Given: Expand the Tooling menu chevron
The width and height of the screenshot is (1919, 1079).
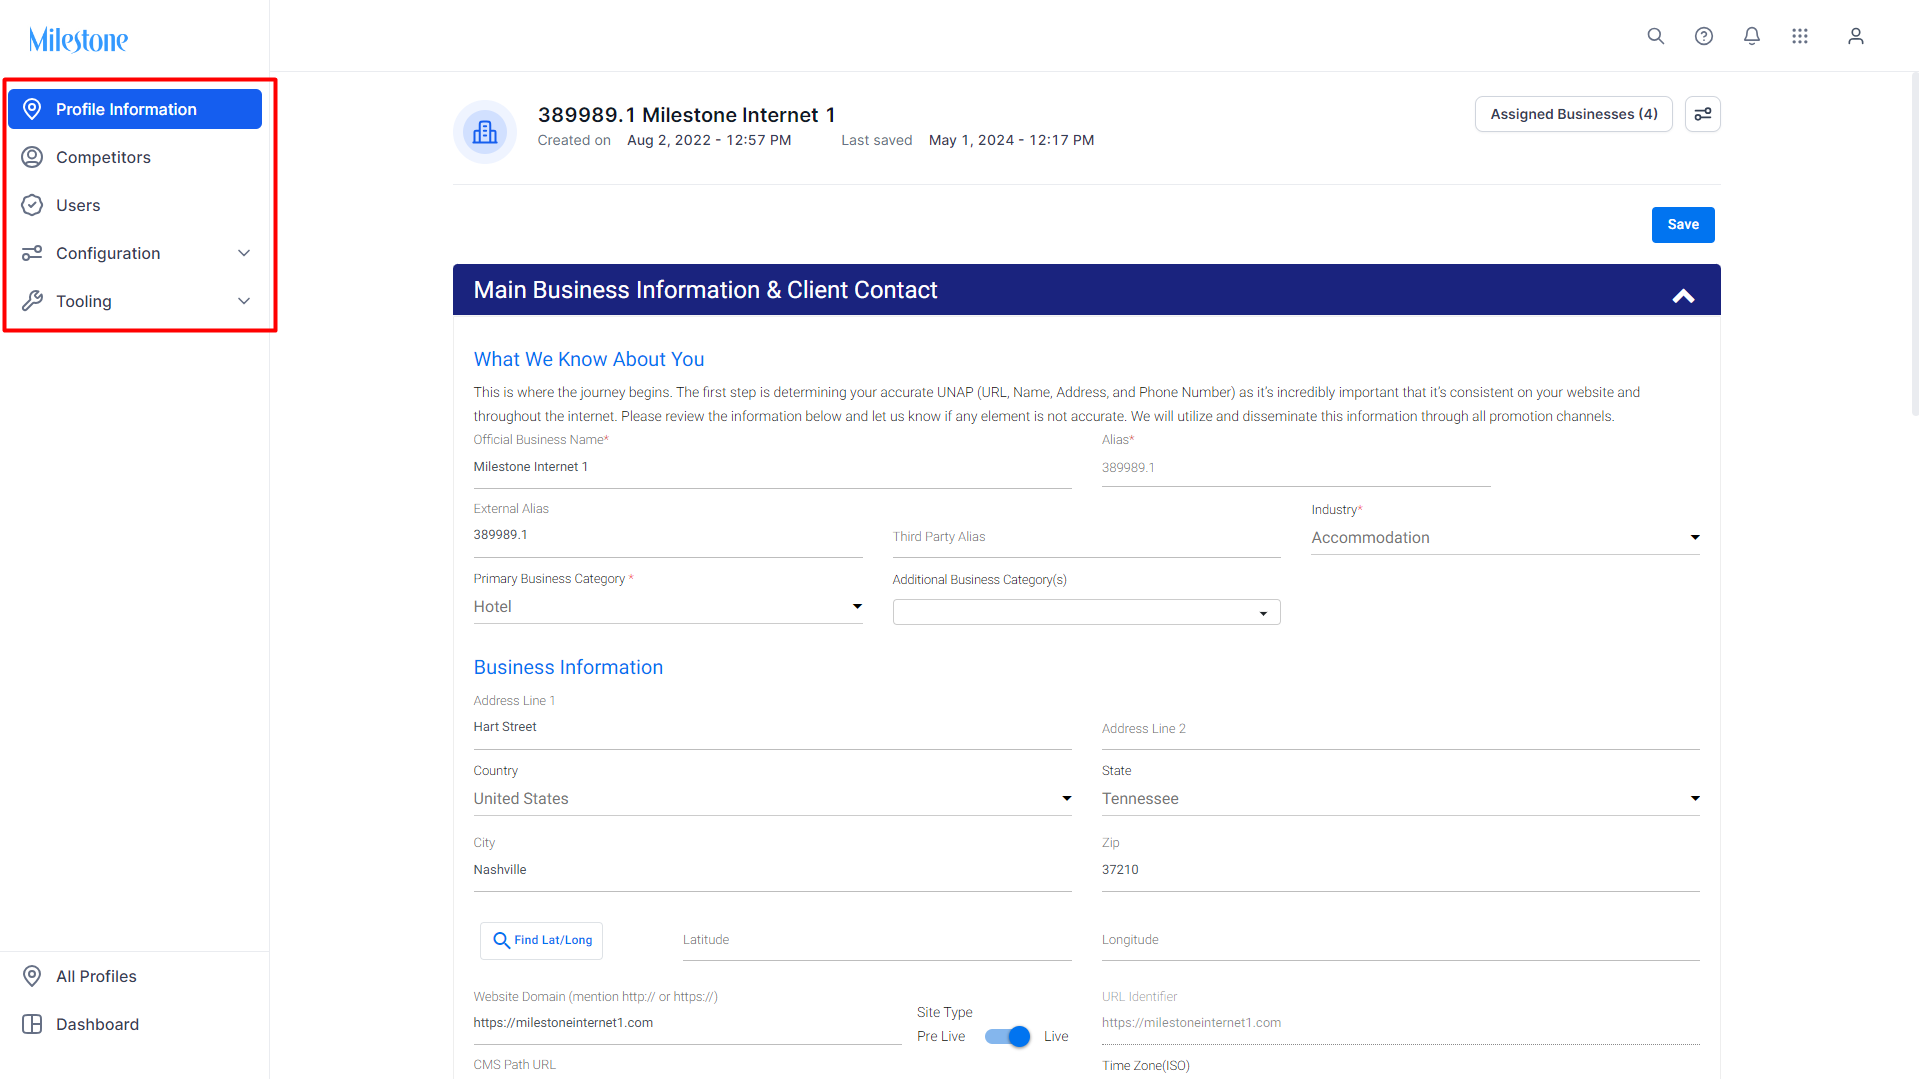Looking at the screenshot, I should pos(244,301).
